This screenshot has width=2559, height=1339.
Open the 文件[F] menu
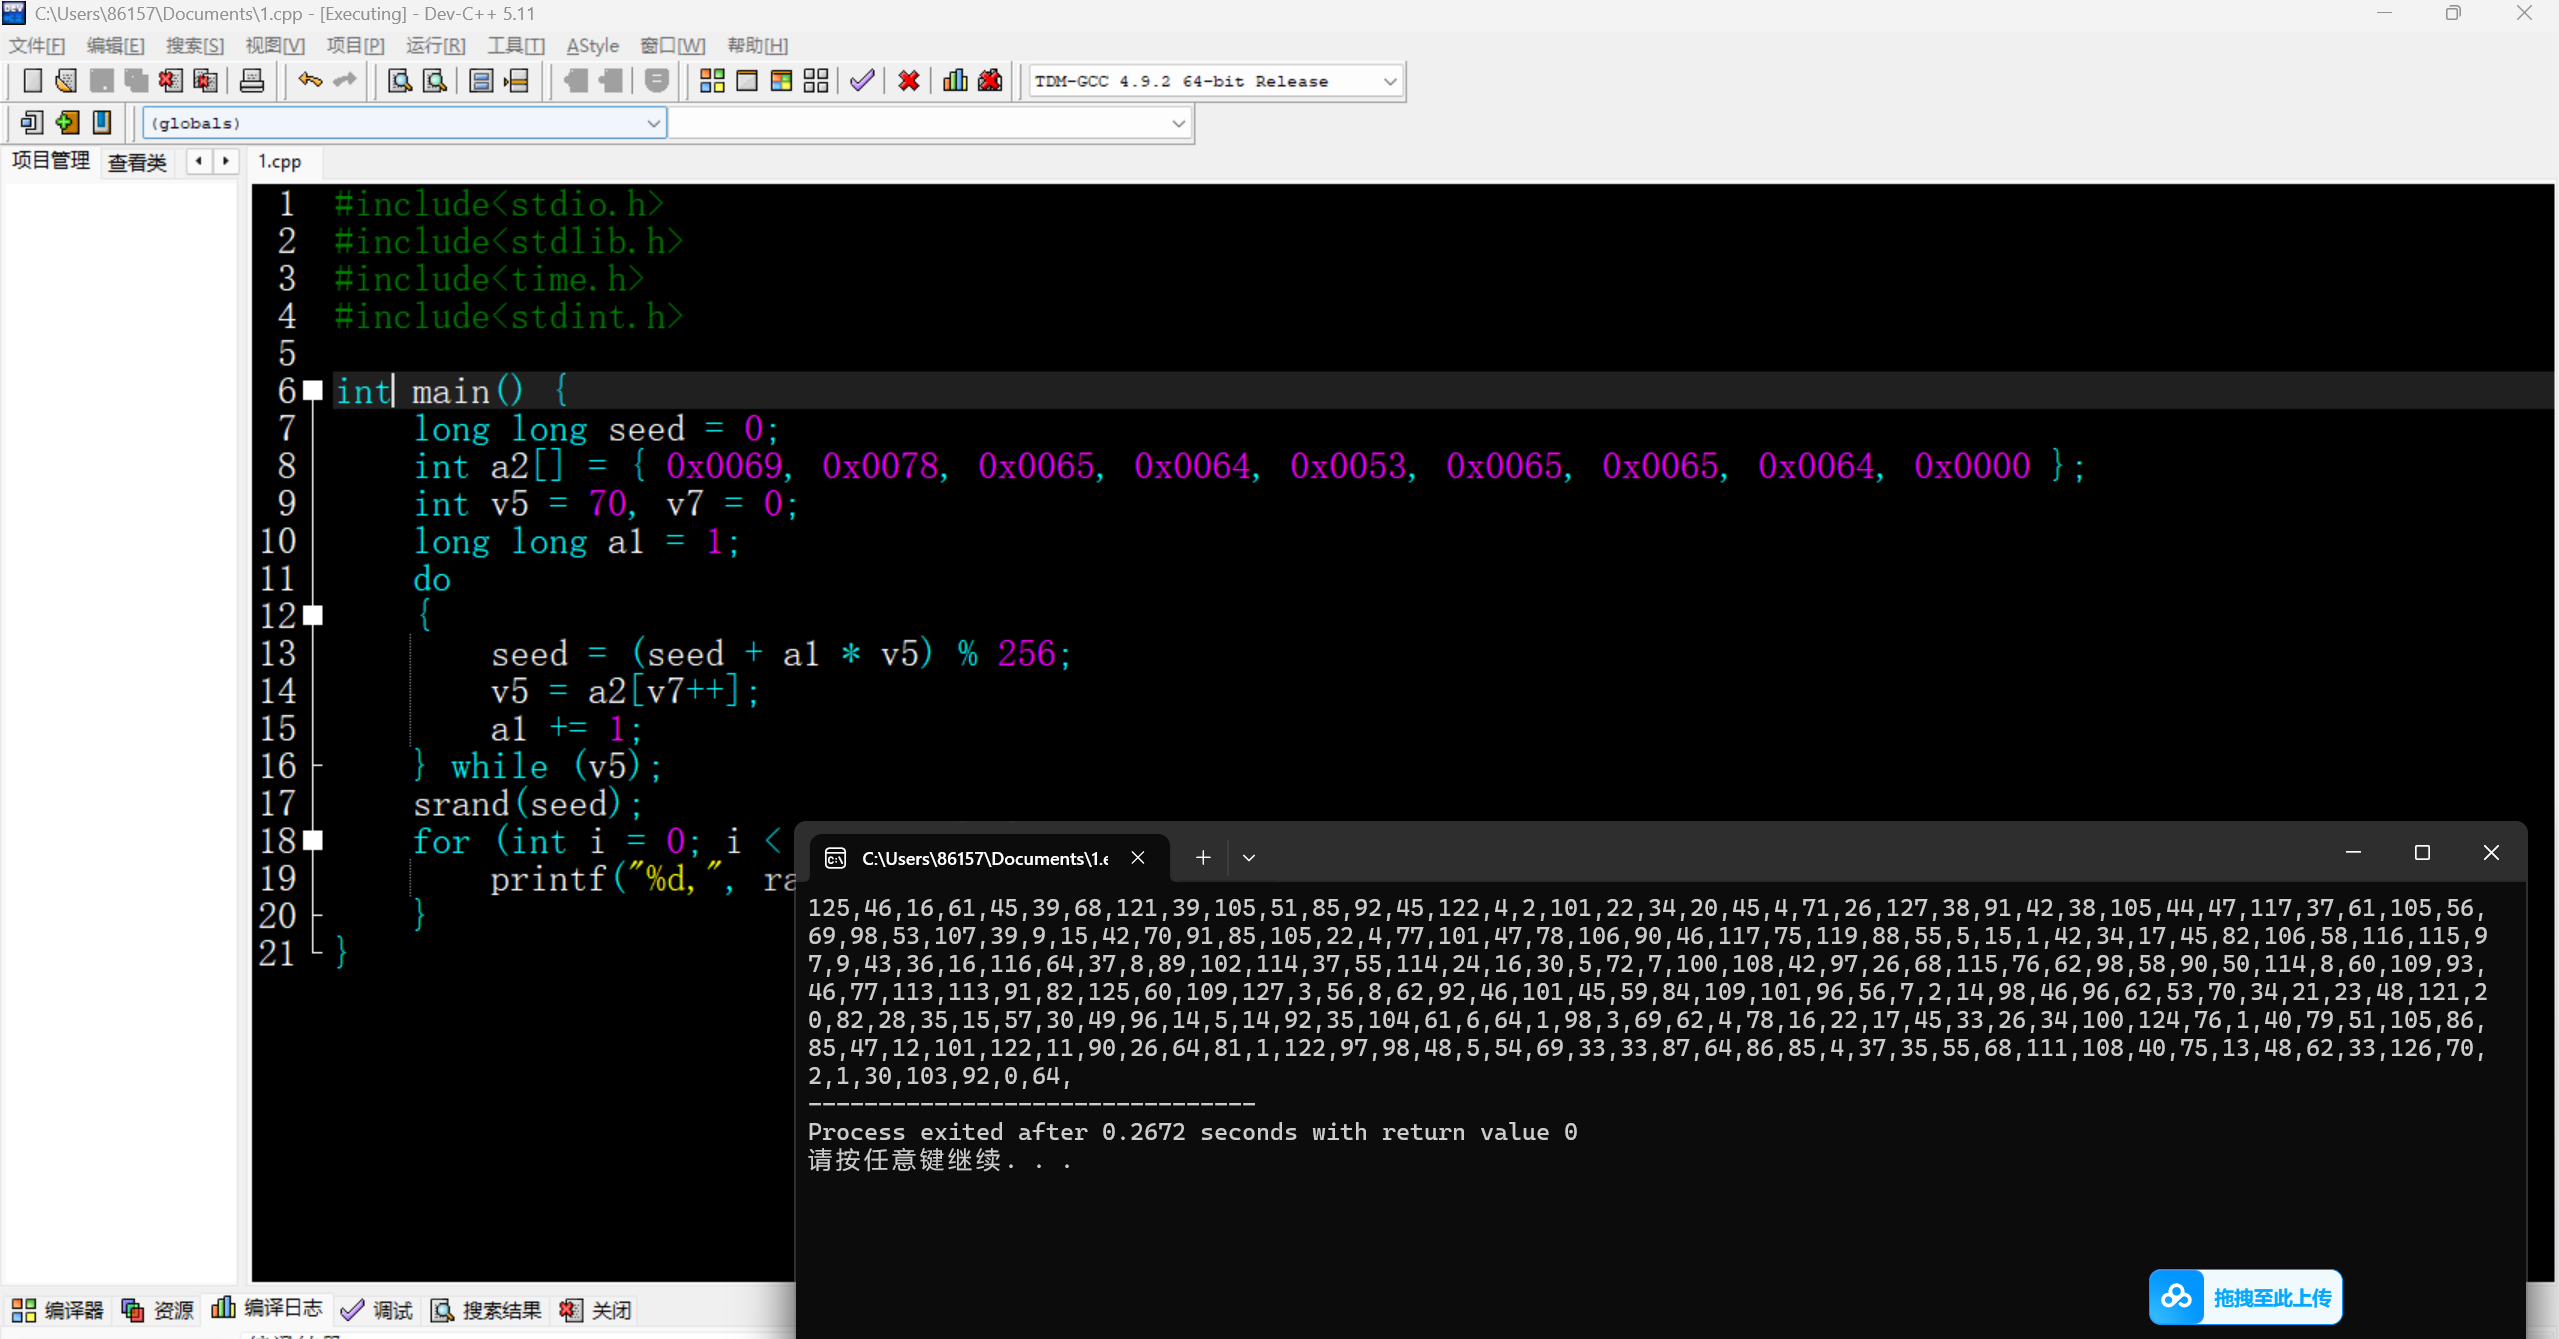[37, 46]
